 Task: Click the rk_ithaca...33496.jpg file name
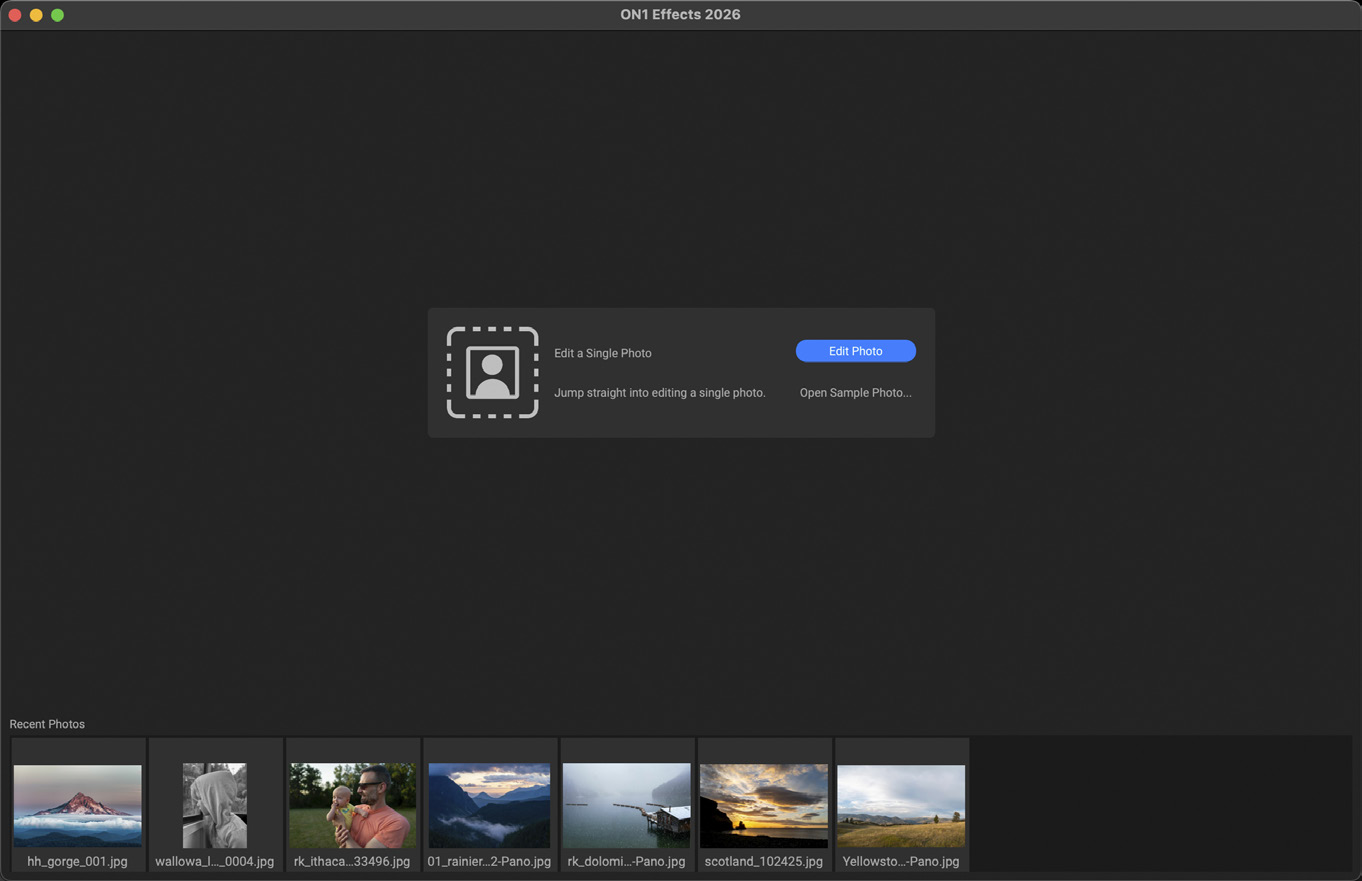point(352,861)
